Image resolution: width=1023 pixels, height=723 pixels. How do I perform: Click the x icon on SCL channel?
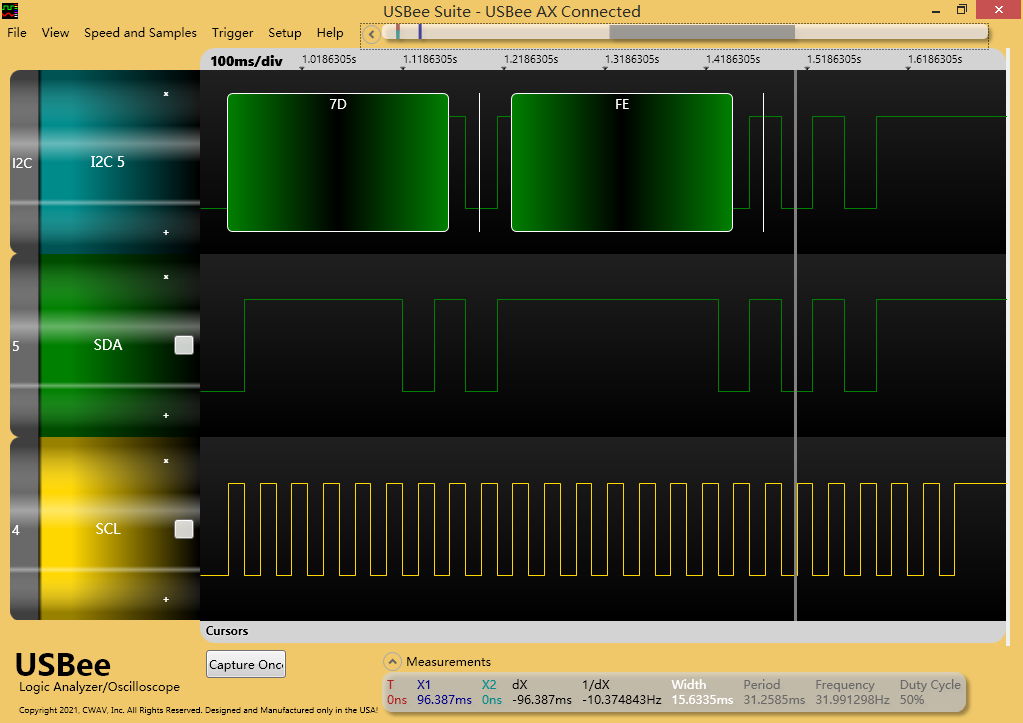(166, 461)
